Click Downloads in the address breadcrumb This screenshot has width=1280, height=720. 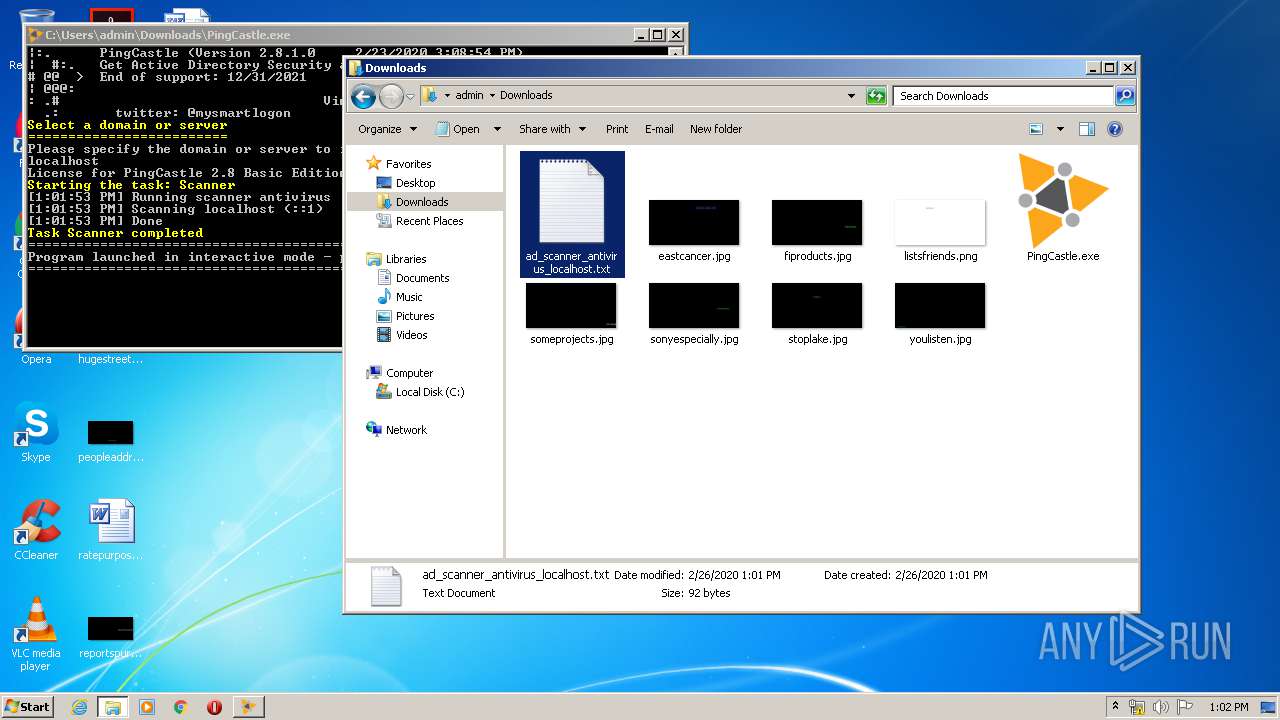point(526,96)
